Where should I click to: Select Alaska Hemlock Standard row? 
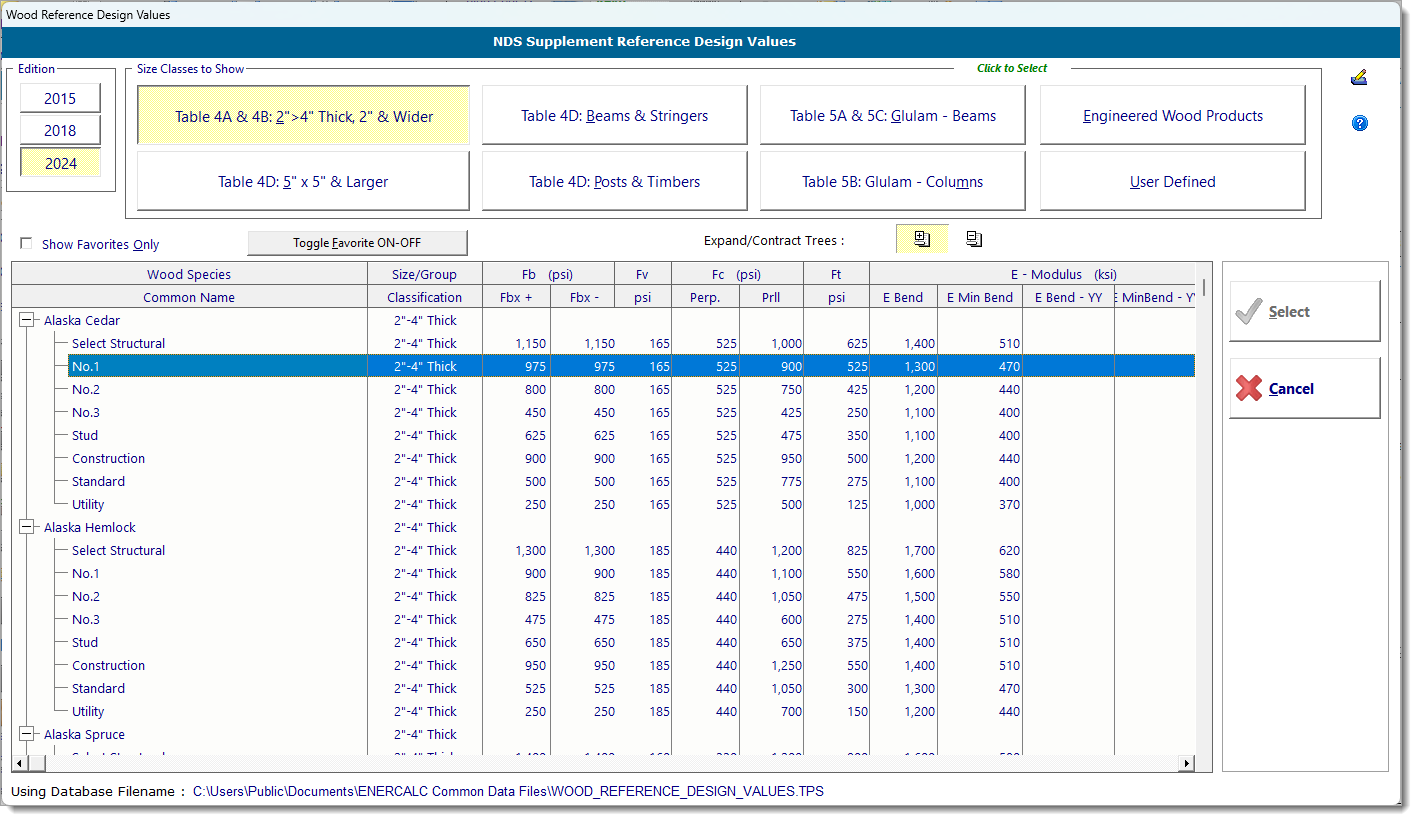(603, 688)
